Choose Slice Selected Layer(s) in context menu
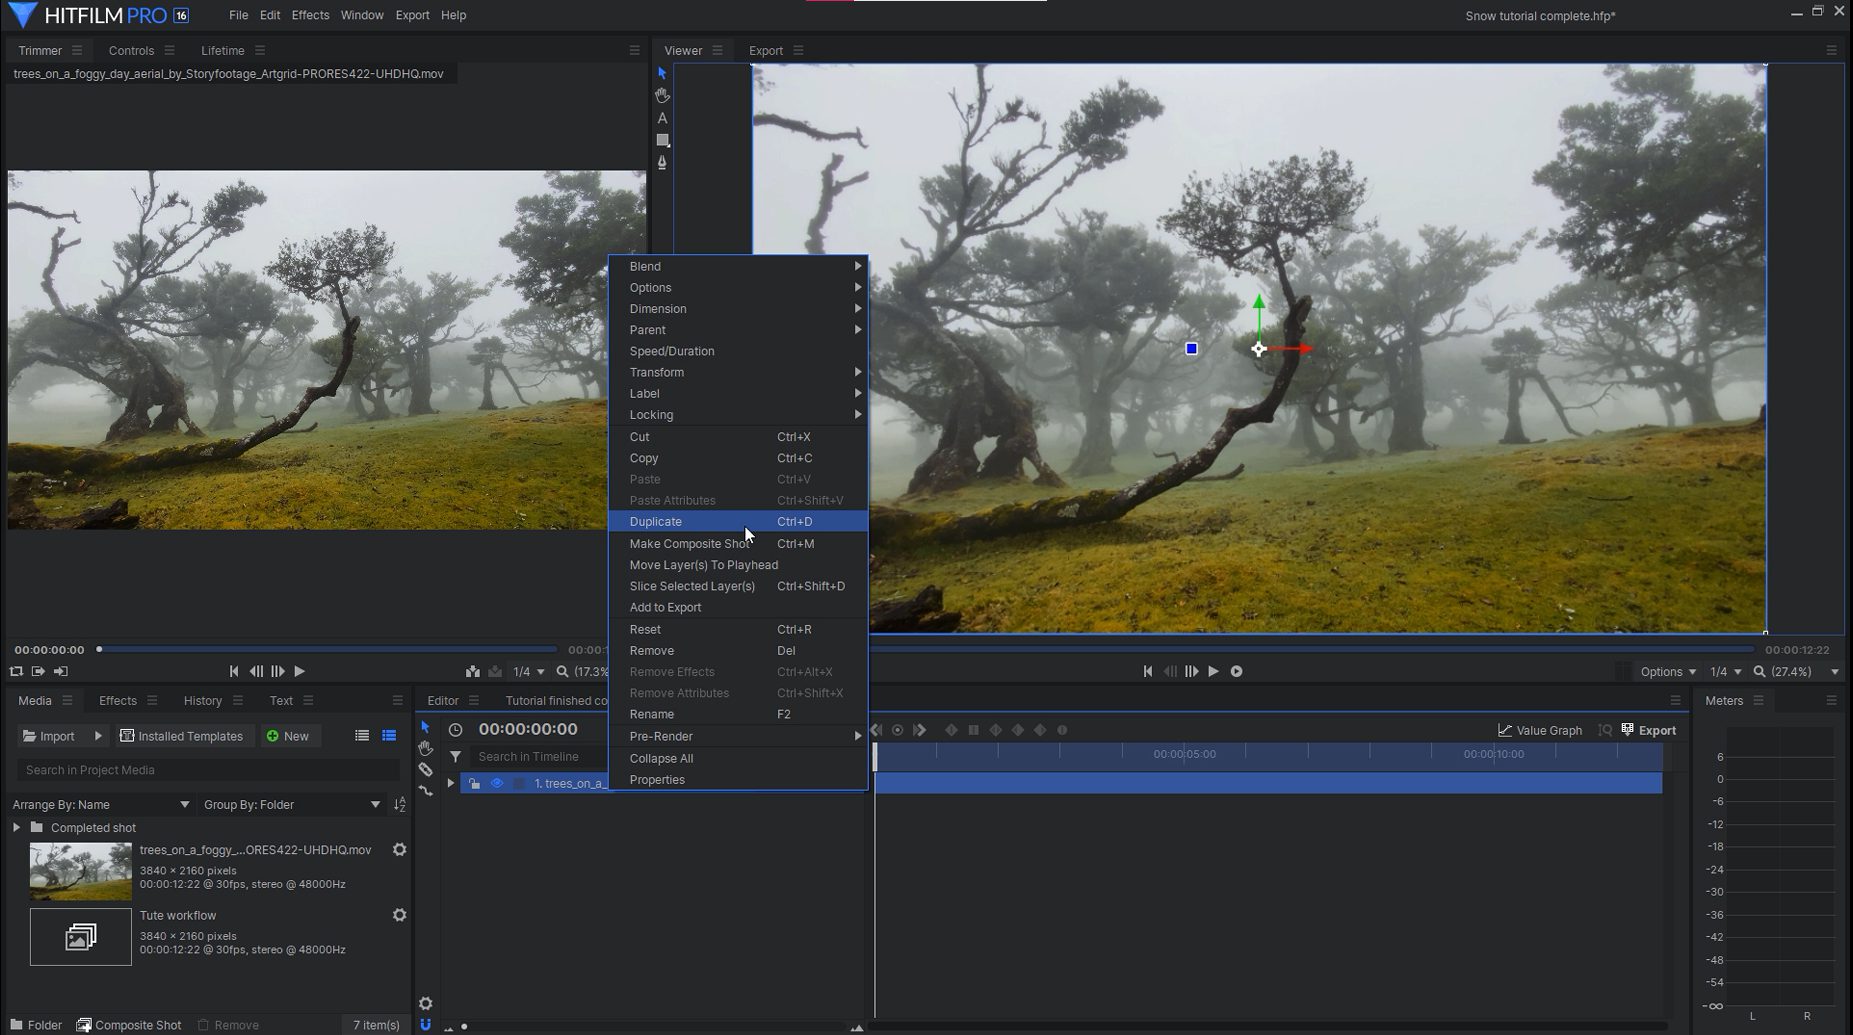This screenshot has width=1853, height=1035. pos(738,586)
